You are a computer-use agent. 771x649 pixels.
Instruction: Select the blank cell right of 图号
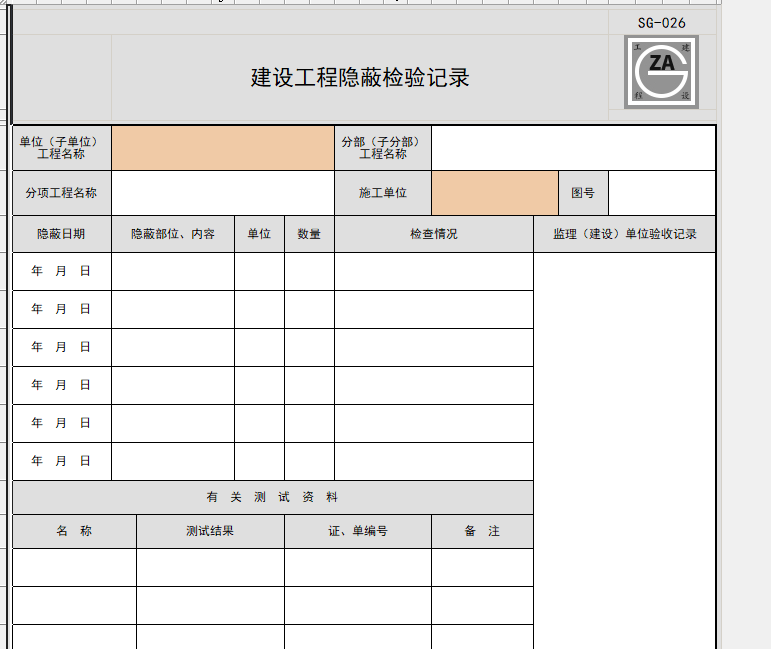click(x=662, y=193)
